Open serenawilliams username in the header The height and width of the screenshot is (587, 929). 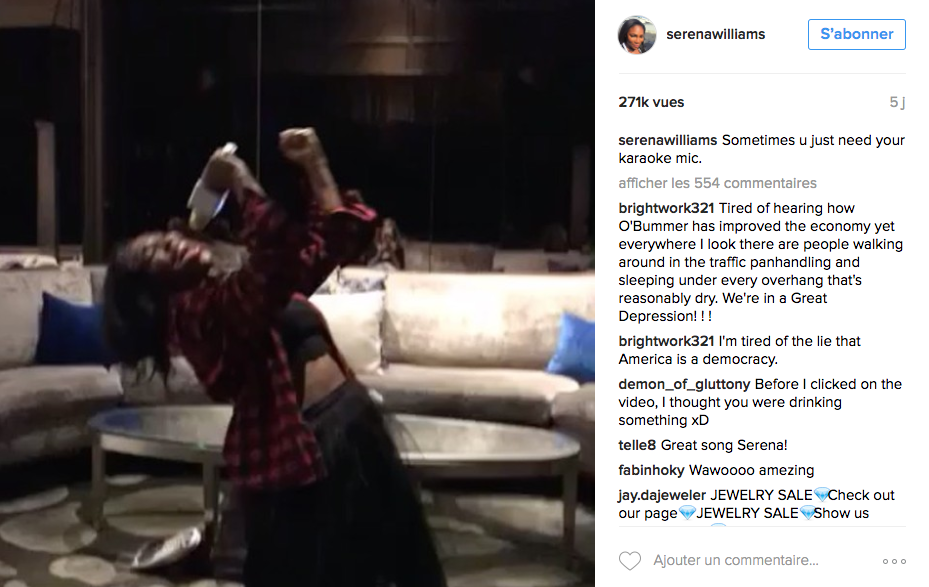[x=716, y=34]
